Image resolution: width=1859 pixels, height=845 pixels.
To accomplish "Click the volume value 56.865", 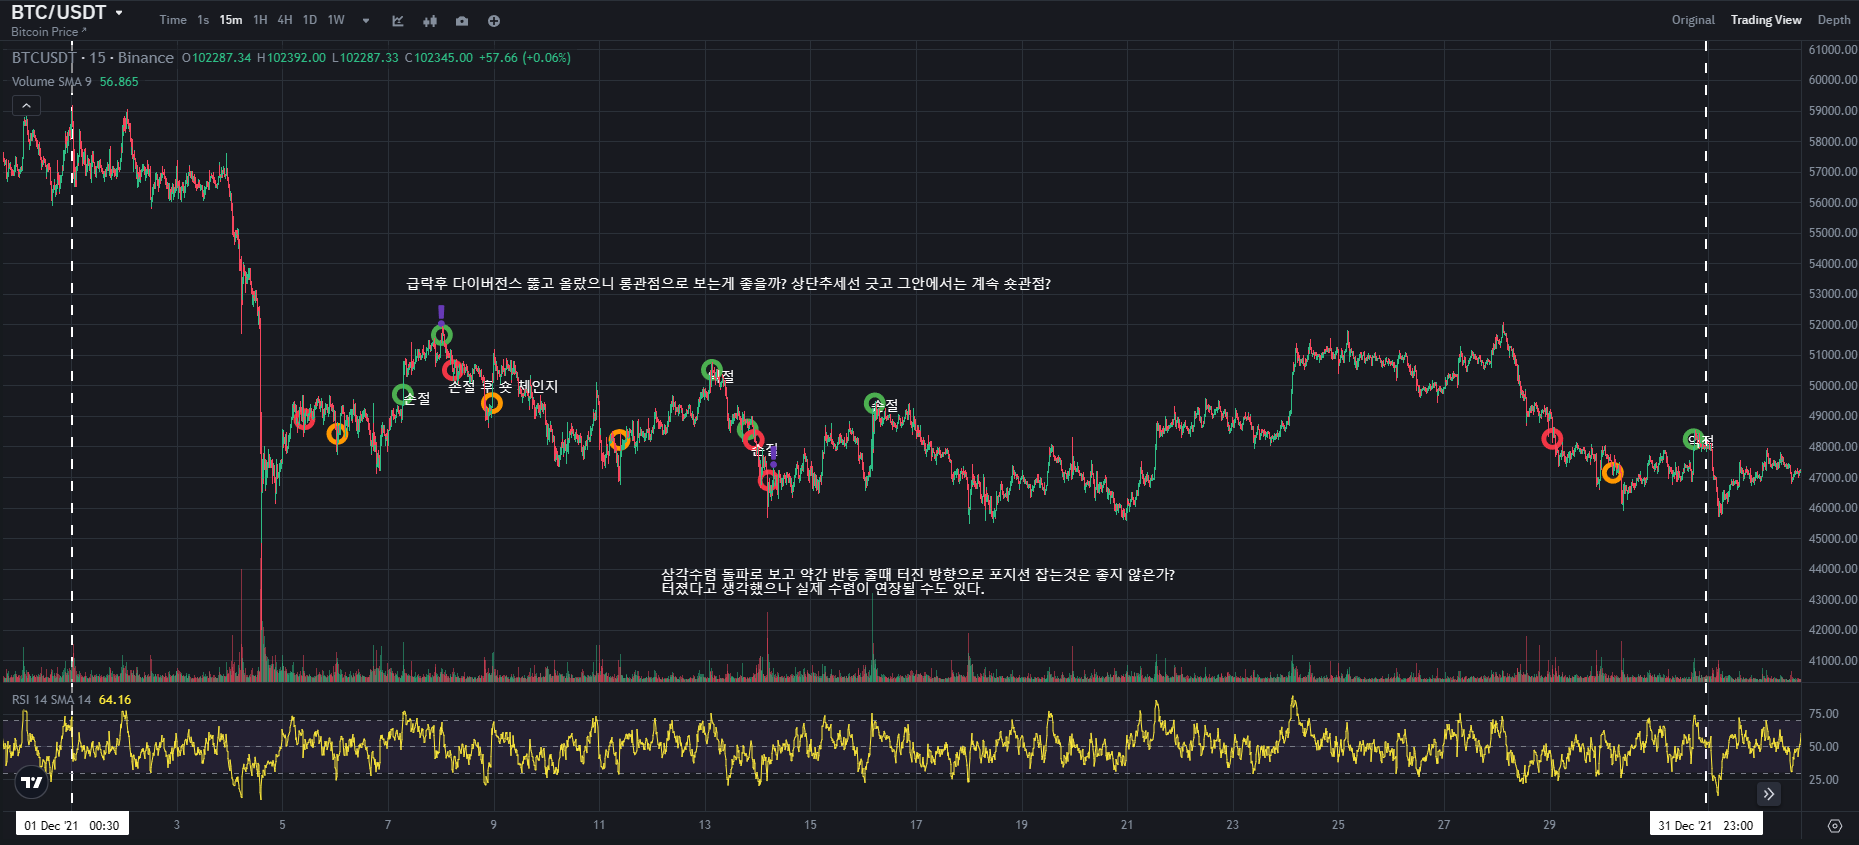I will pos(119,82).
